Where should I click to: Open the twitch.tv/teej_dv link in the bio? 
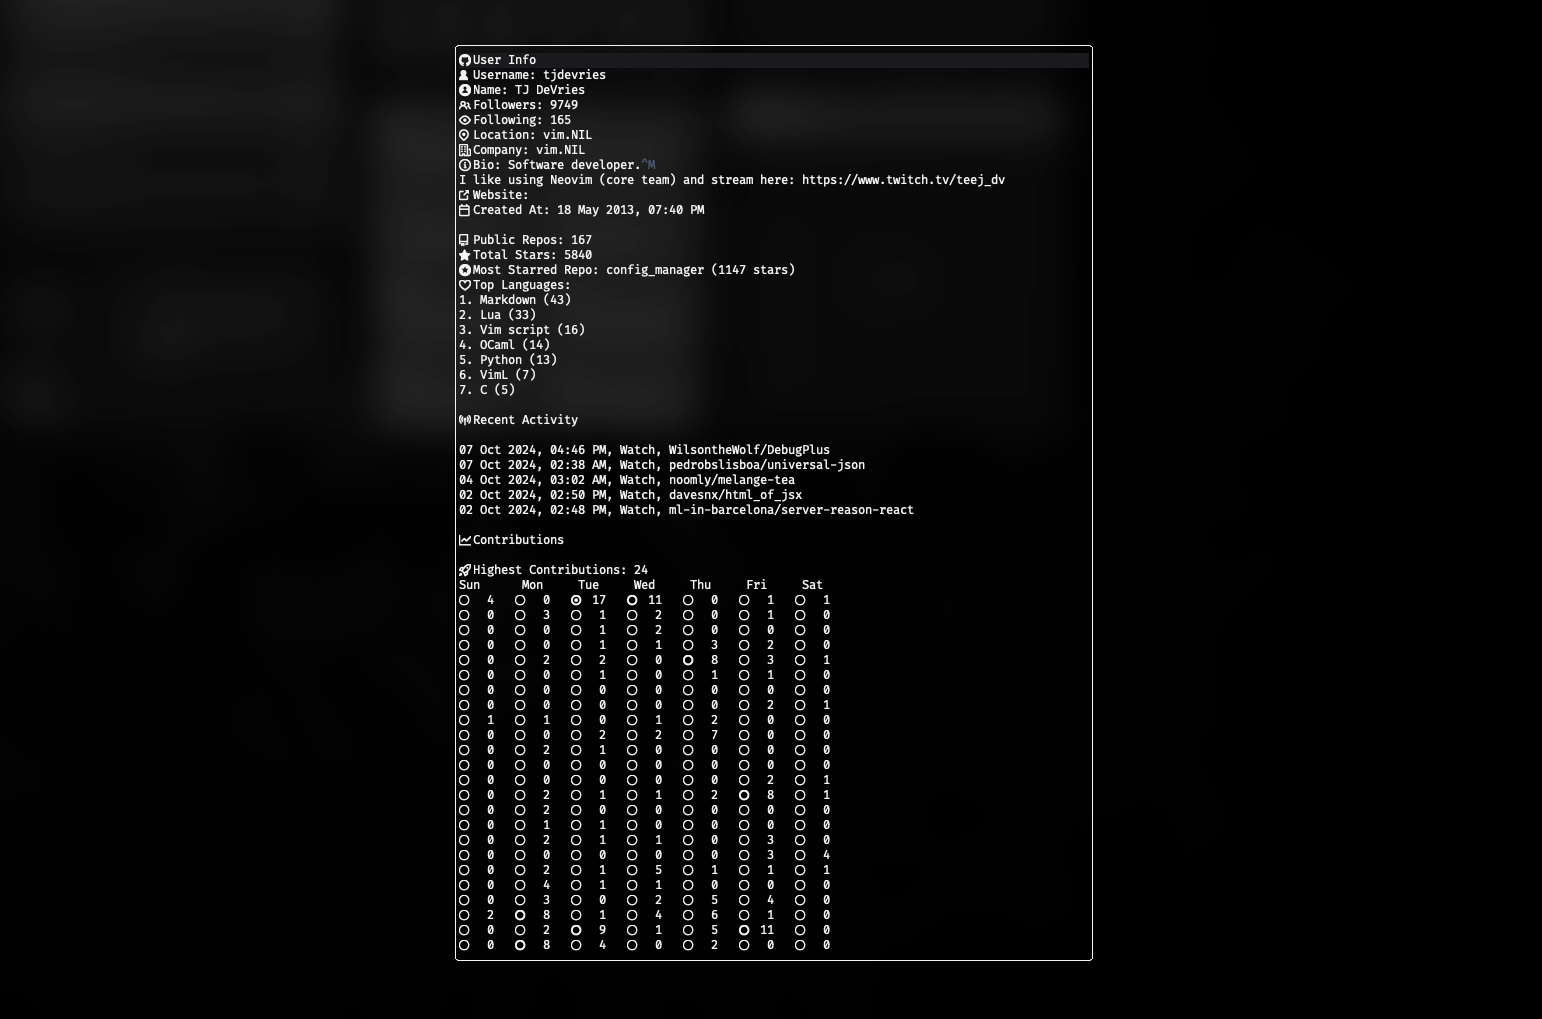pyautogui.click(x=903, y=180)
